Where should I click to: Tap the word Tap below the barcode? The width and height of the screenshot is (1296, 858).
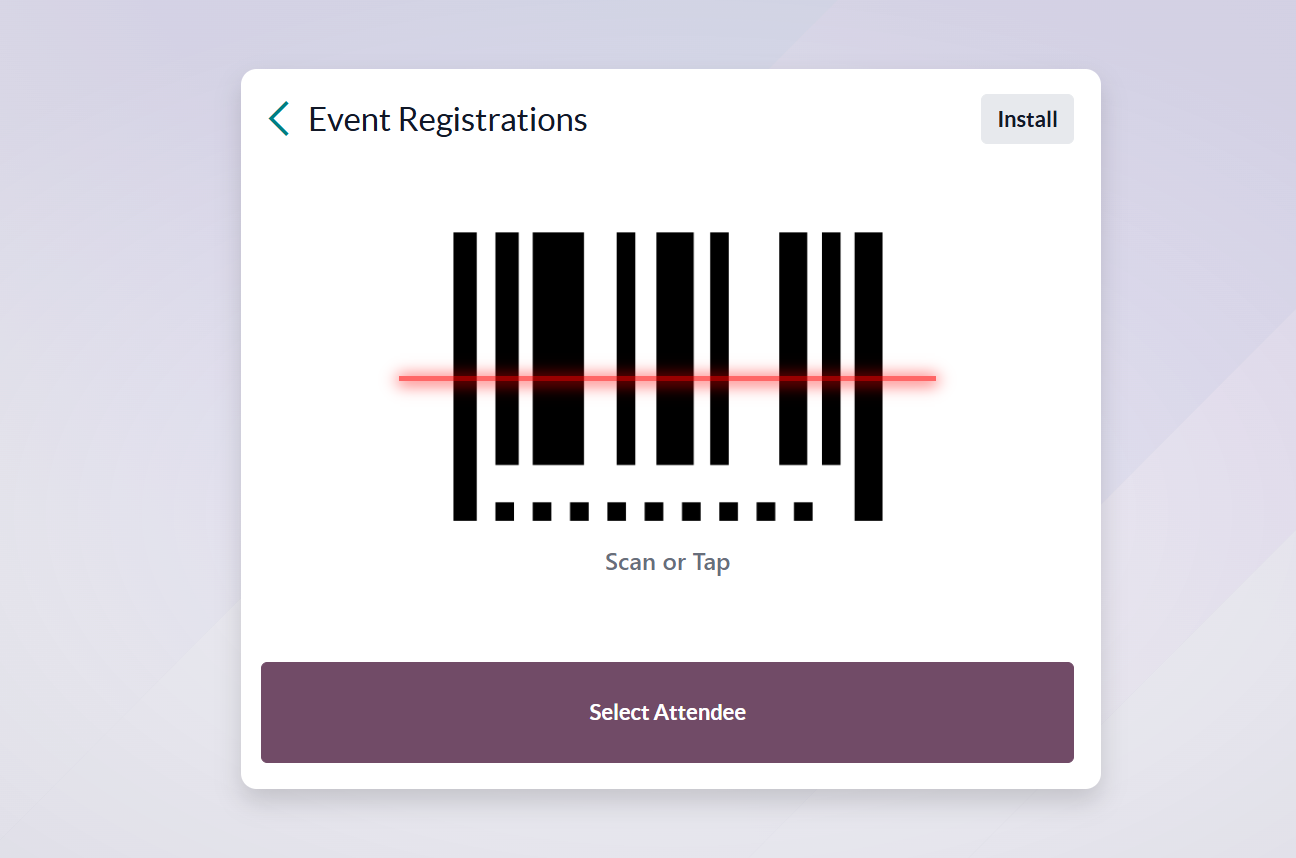pyautogui.click(x=711, y=562)
